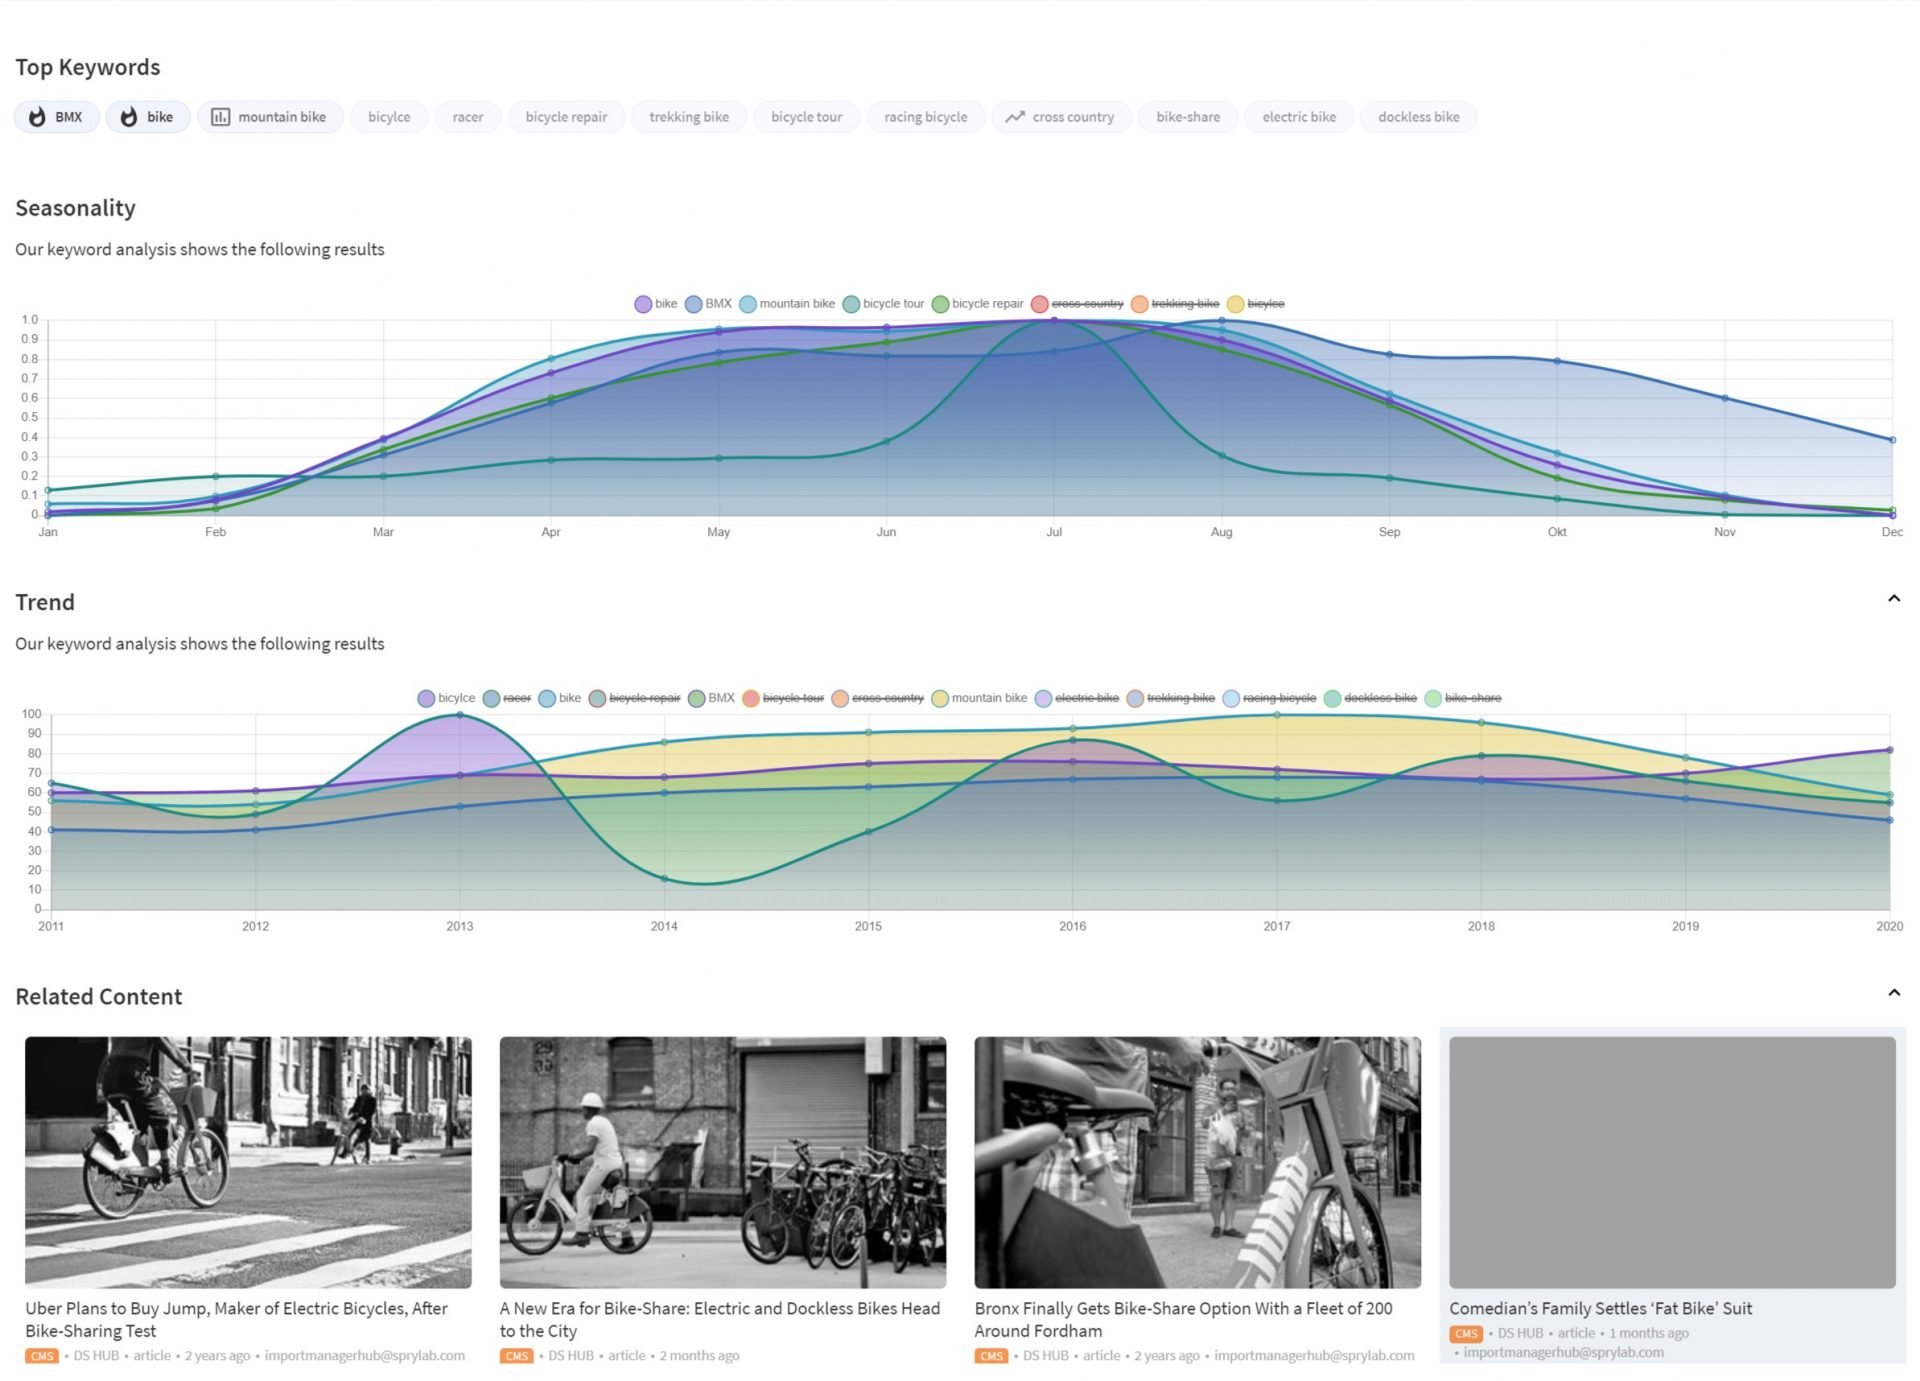Viewport: 1920px width, 1381px height.
Task: Click the teal bicycle tour legend dot in Seasonality
Action: 853,303
